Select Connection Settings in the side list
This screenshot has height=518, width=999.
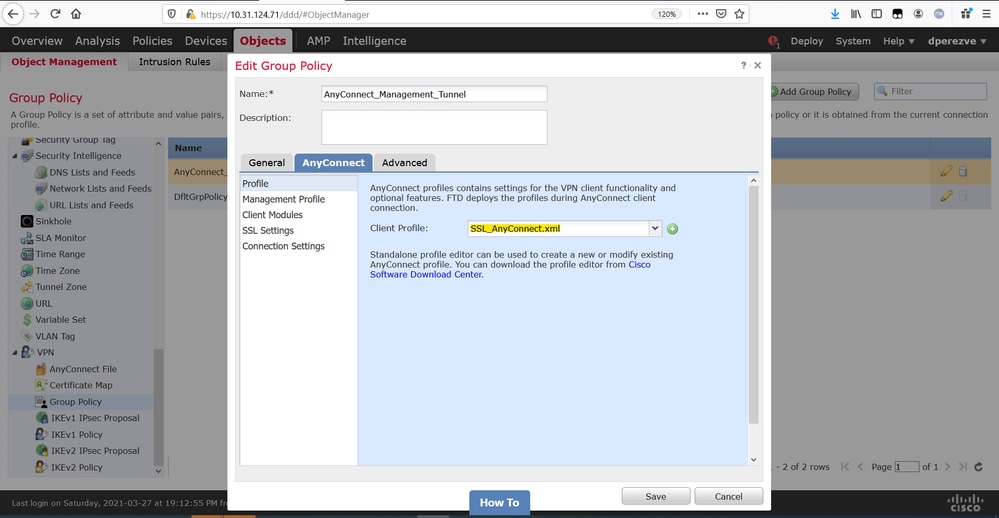[283, 246]
